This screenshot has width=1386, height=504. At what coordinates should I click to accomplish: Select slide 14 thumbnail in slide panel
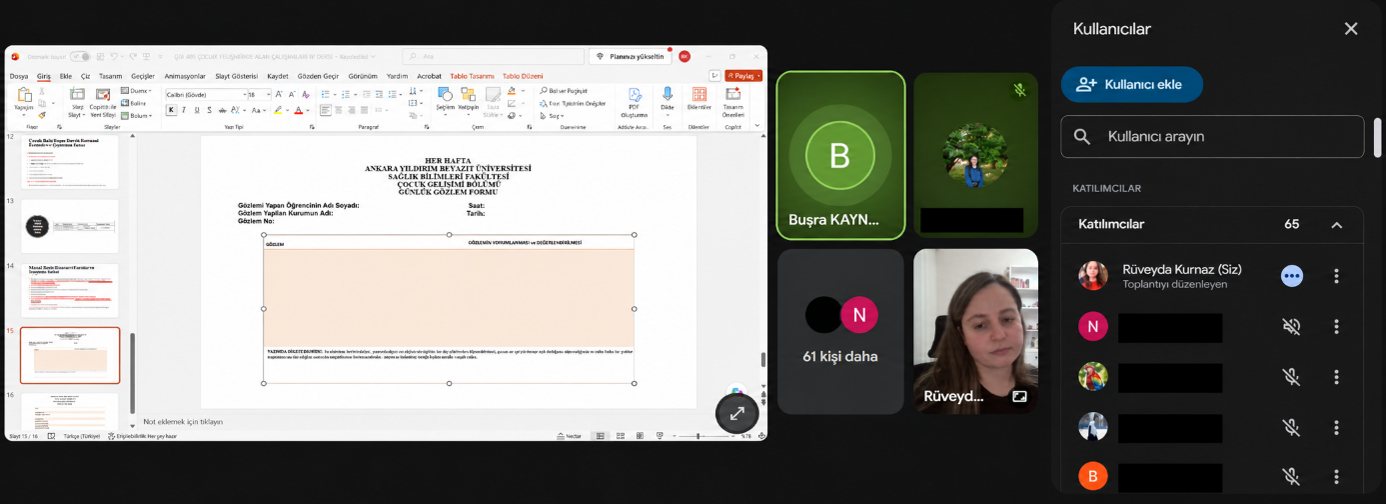(70, 290)
